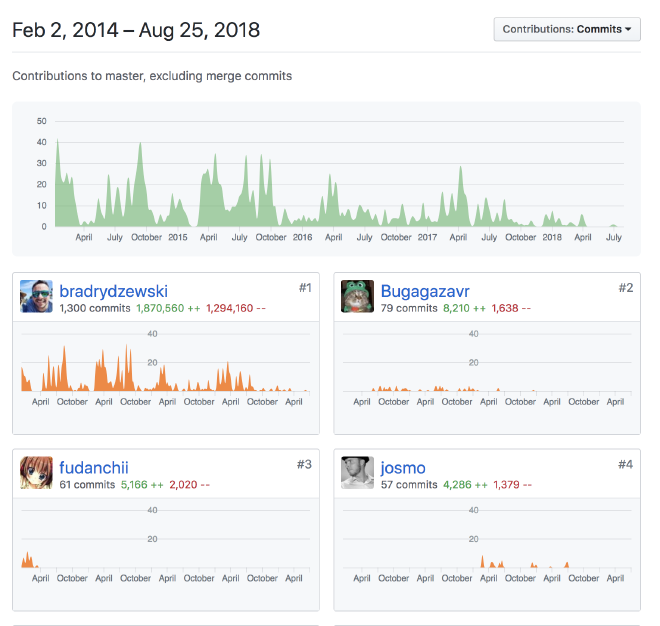View bradrydzewski's 1,300 commits
The image size is (660, 626).
click(95, 309)
